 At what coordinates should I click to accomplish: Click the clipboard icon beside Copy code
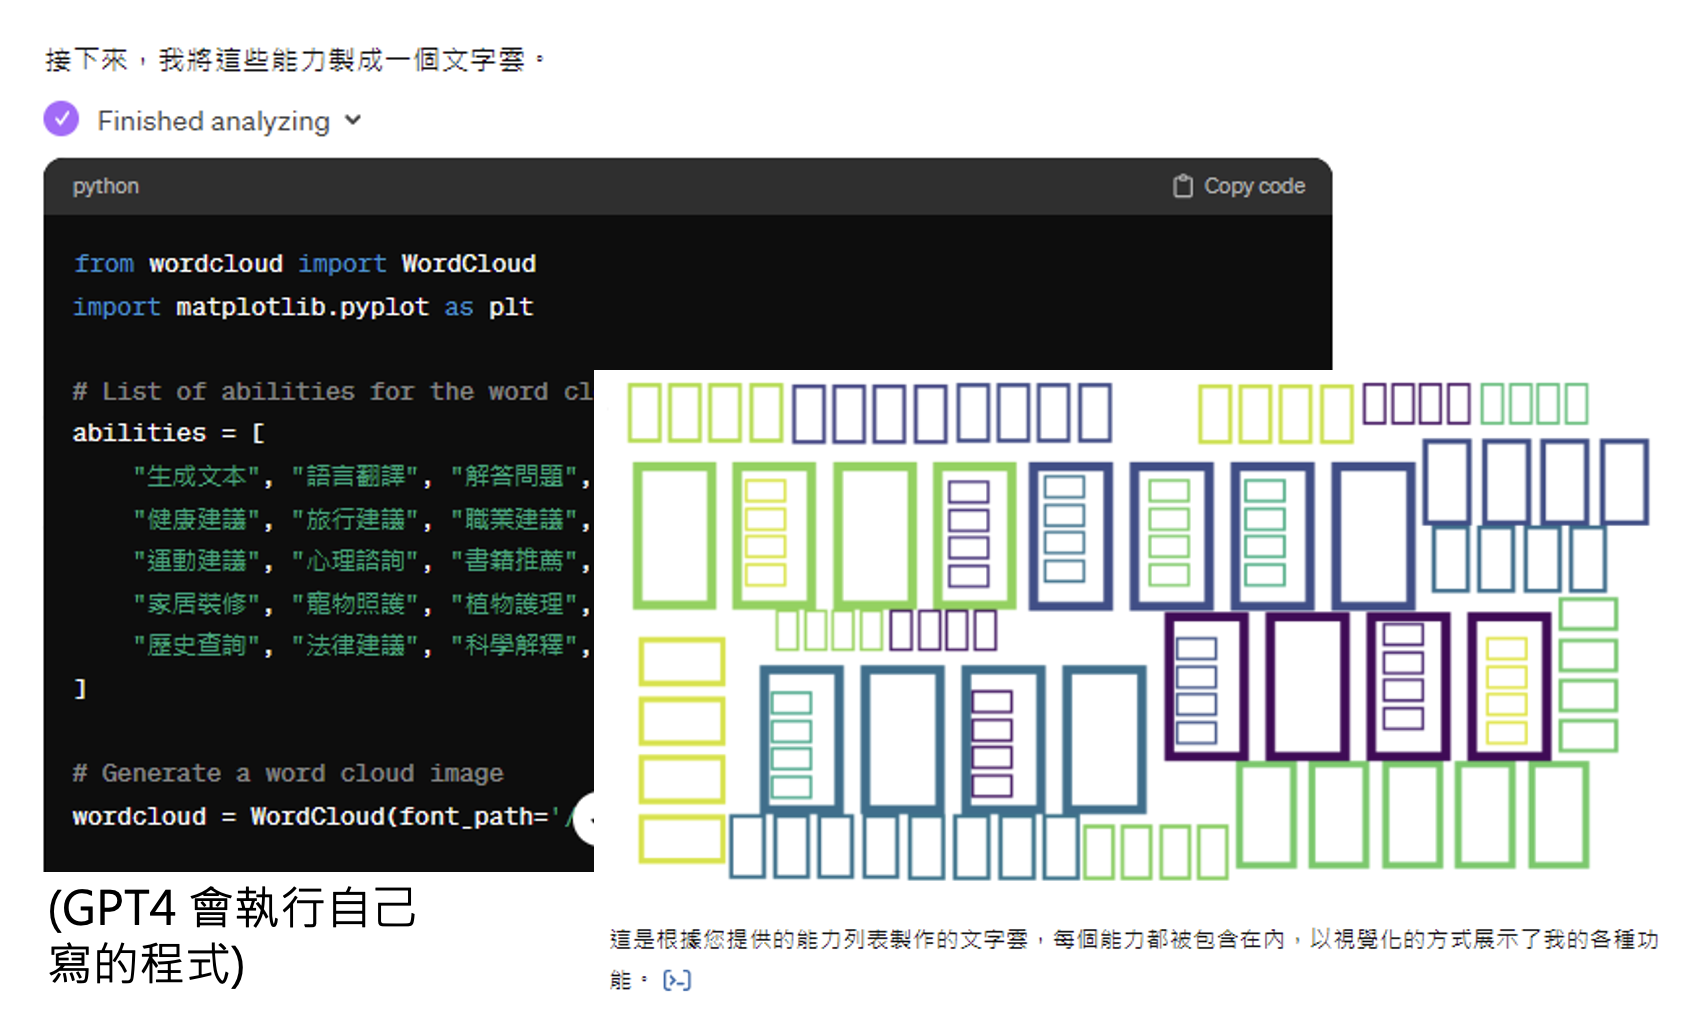(x=1182, y=186)
